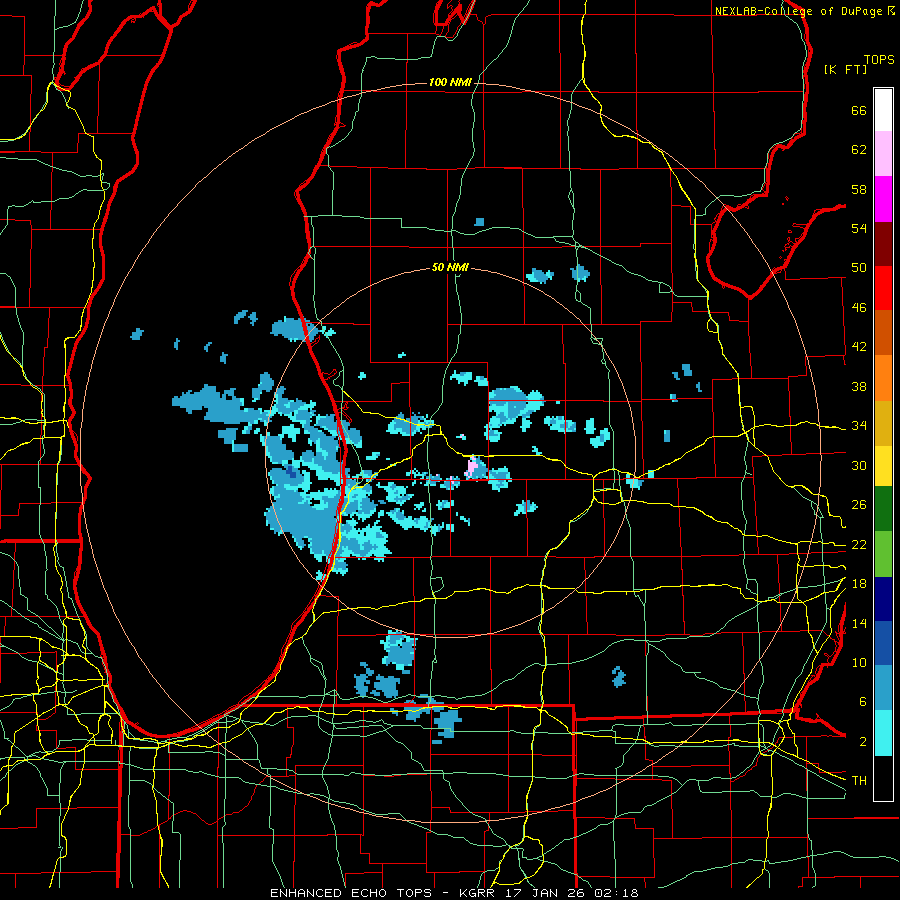Click the navy 18 K FT legend swatch

click(883, 599)
